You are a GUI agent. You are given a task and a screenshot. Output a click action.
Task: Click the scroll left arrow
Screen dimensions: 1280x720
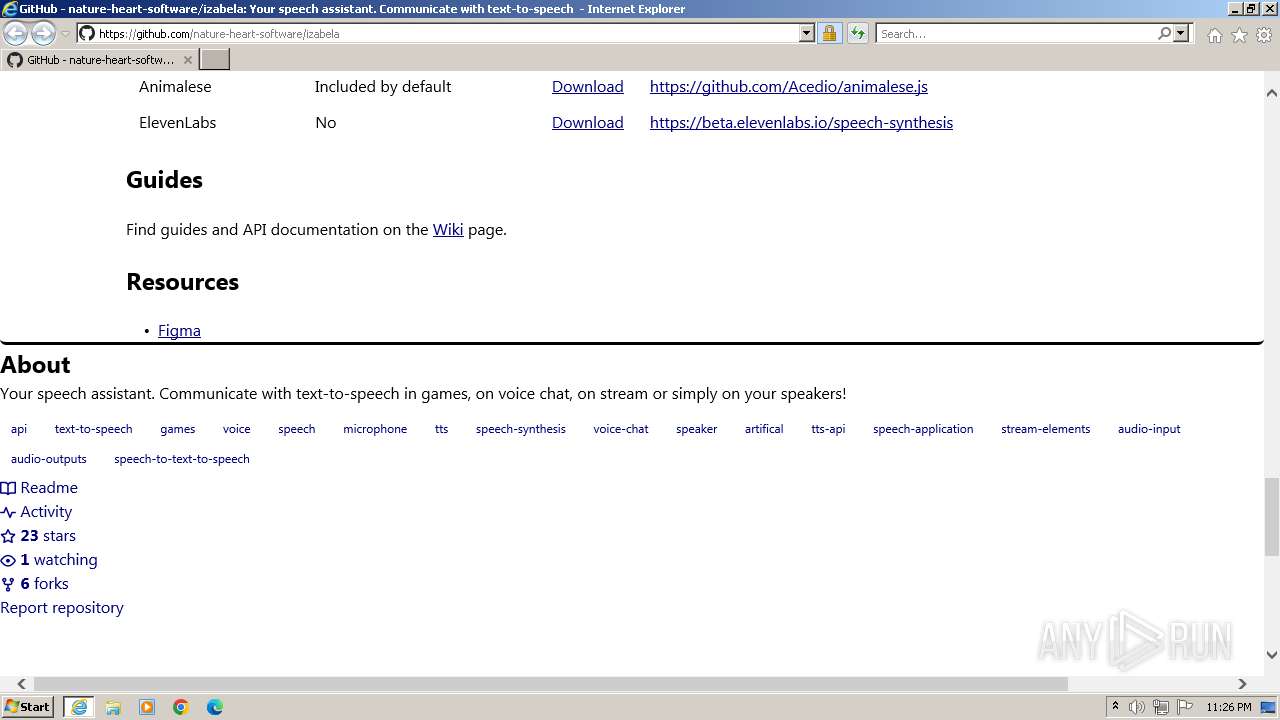point(21,684)
